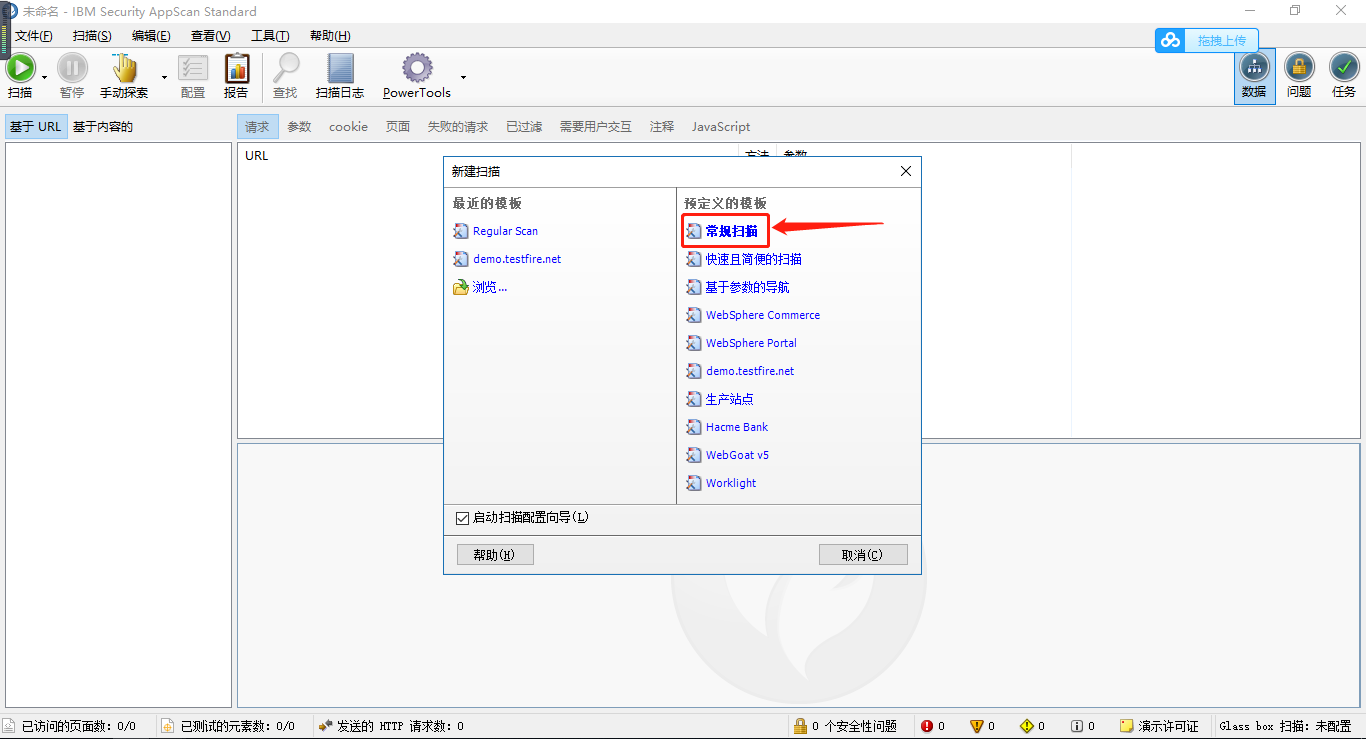
Task: Open recent demo.testfire.net template link
Action: (517, 259)
